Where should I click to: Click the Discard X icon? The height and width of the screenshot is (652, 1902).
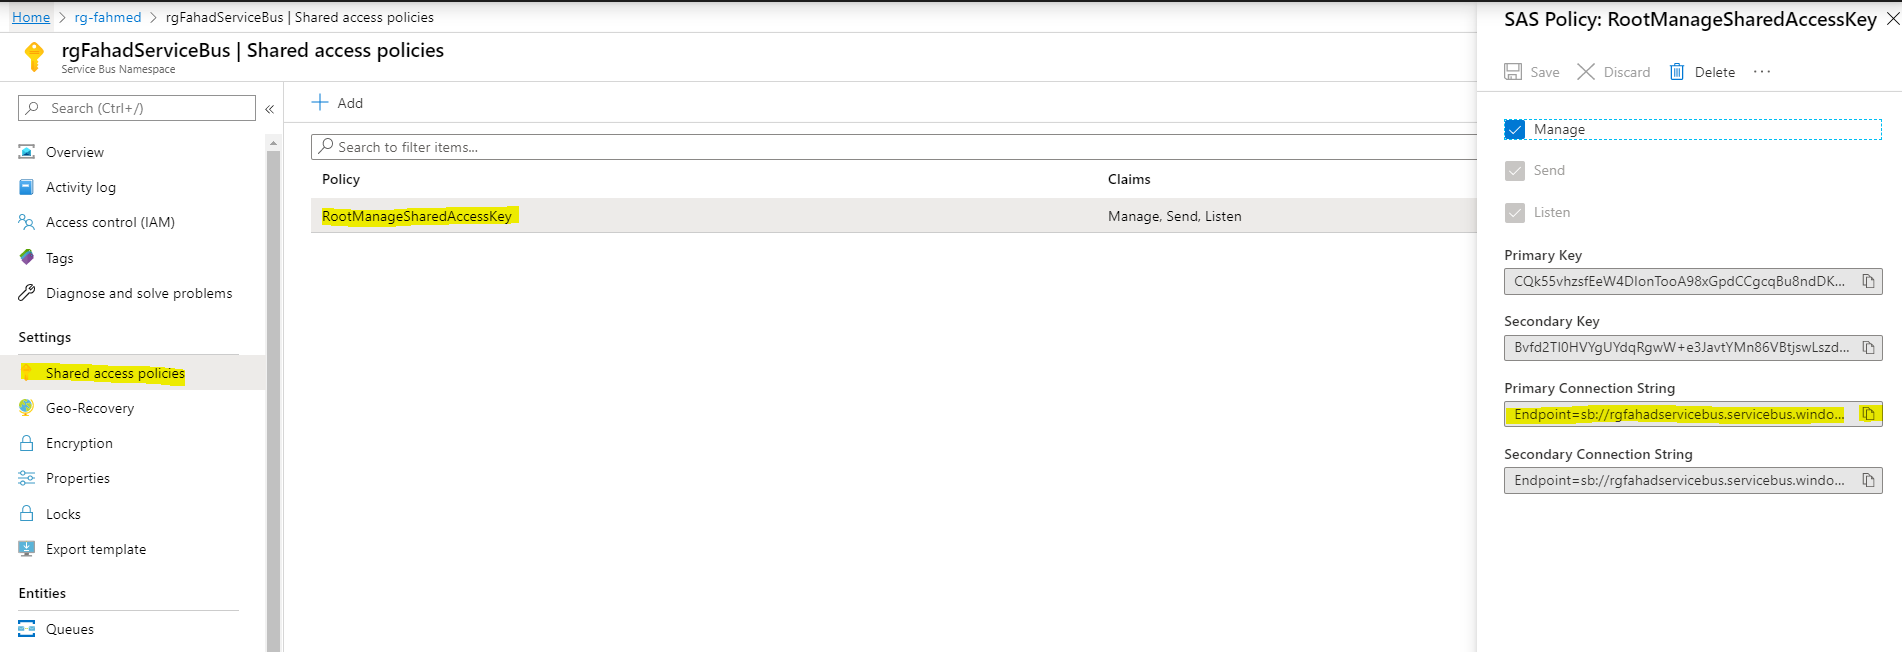point(1586,72)
